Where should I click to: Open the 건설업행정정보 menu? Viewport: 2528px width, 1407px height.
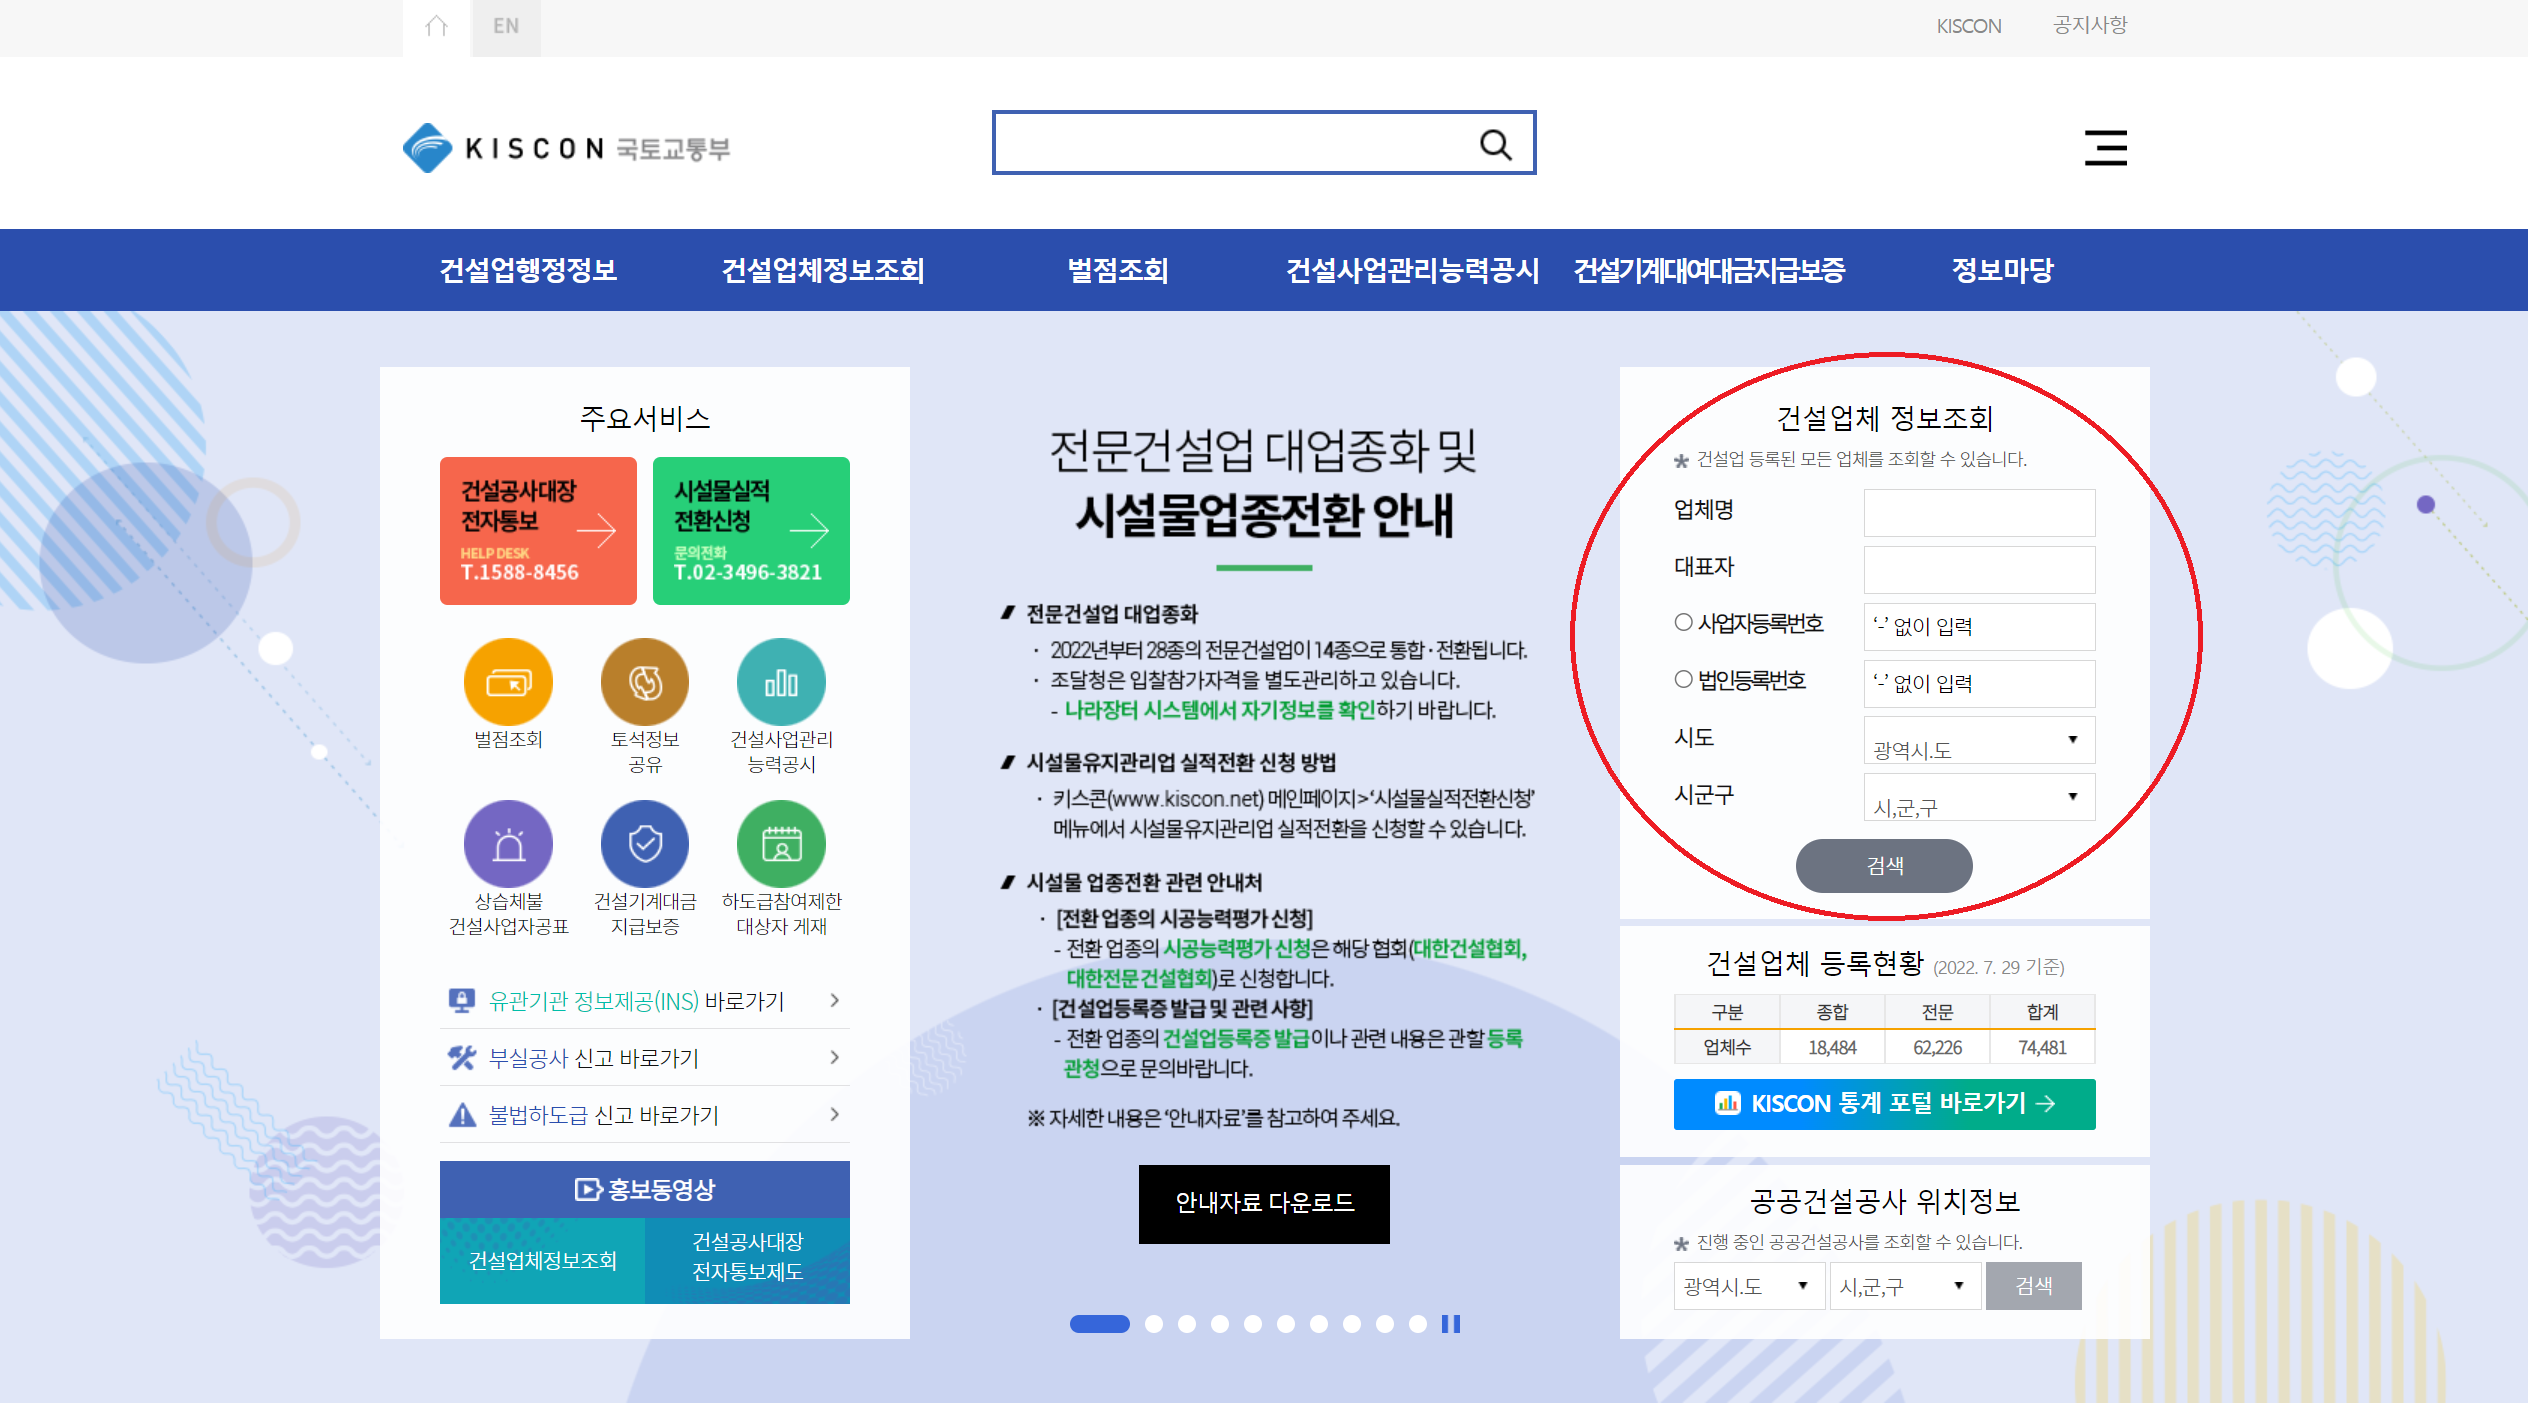click(x=528, y=270)
